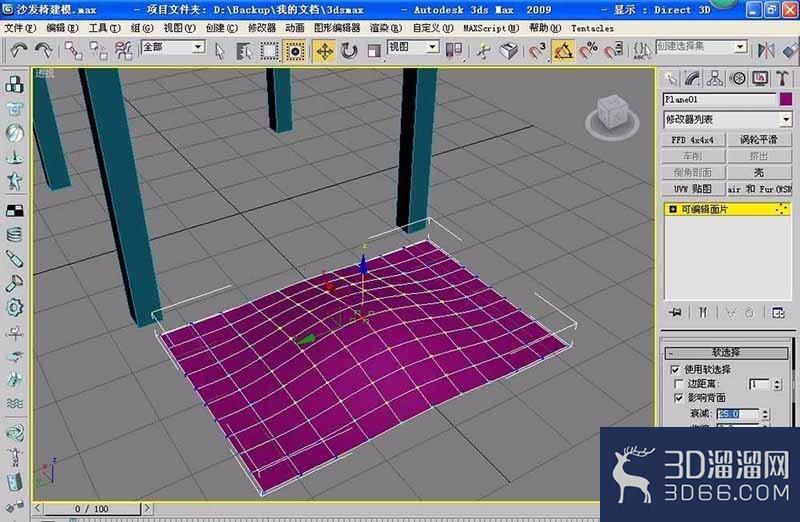
Task: Open the 视图 menu in the menu bar
Action: pyautogui.click(x=179, y=28)
